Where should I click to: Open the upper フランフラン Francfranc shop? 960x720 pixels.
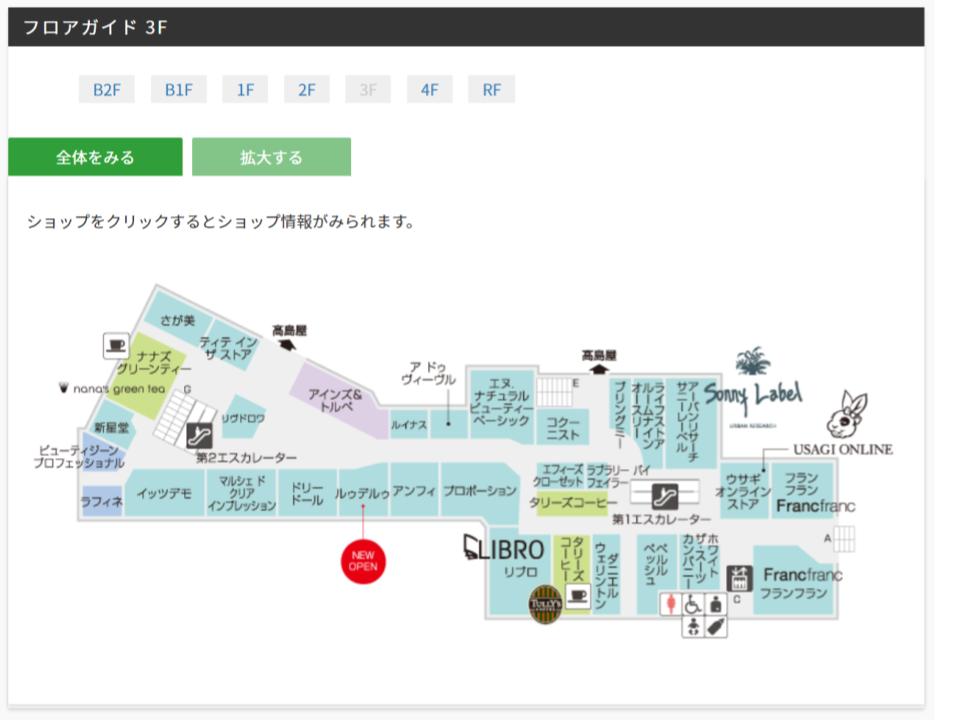[x=803, y=491]
